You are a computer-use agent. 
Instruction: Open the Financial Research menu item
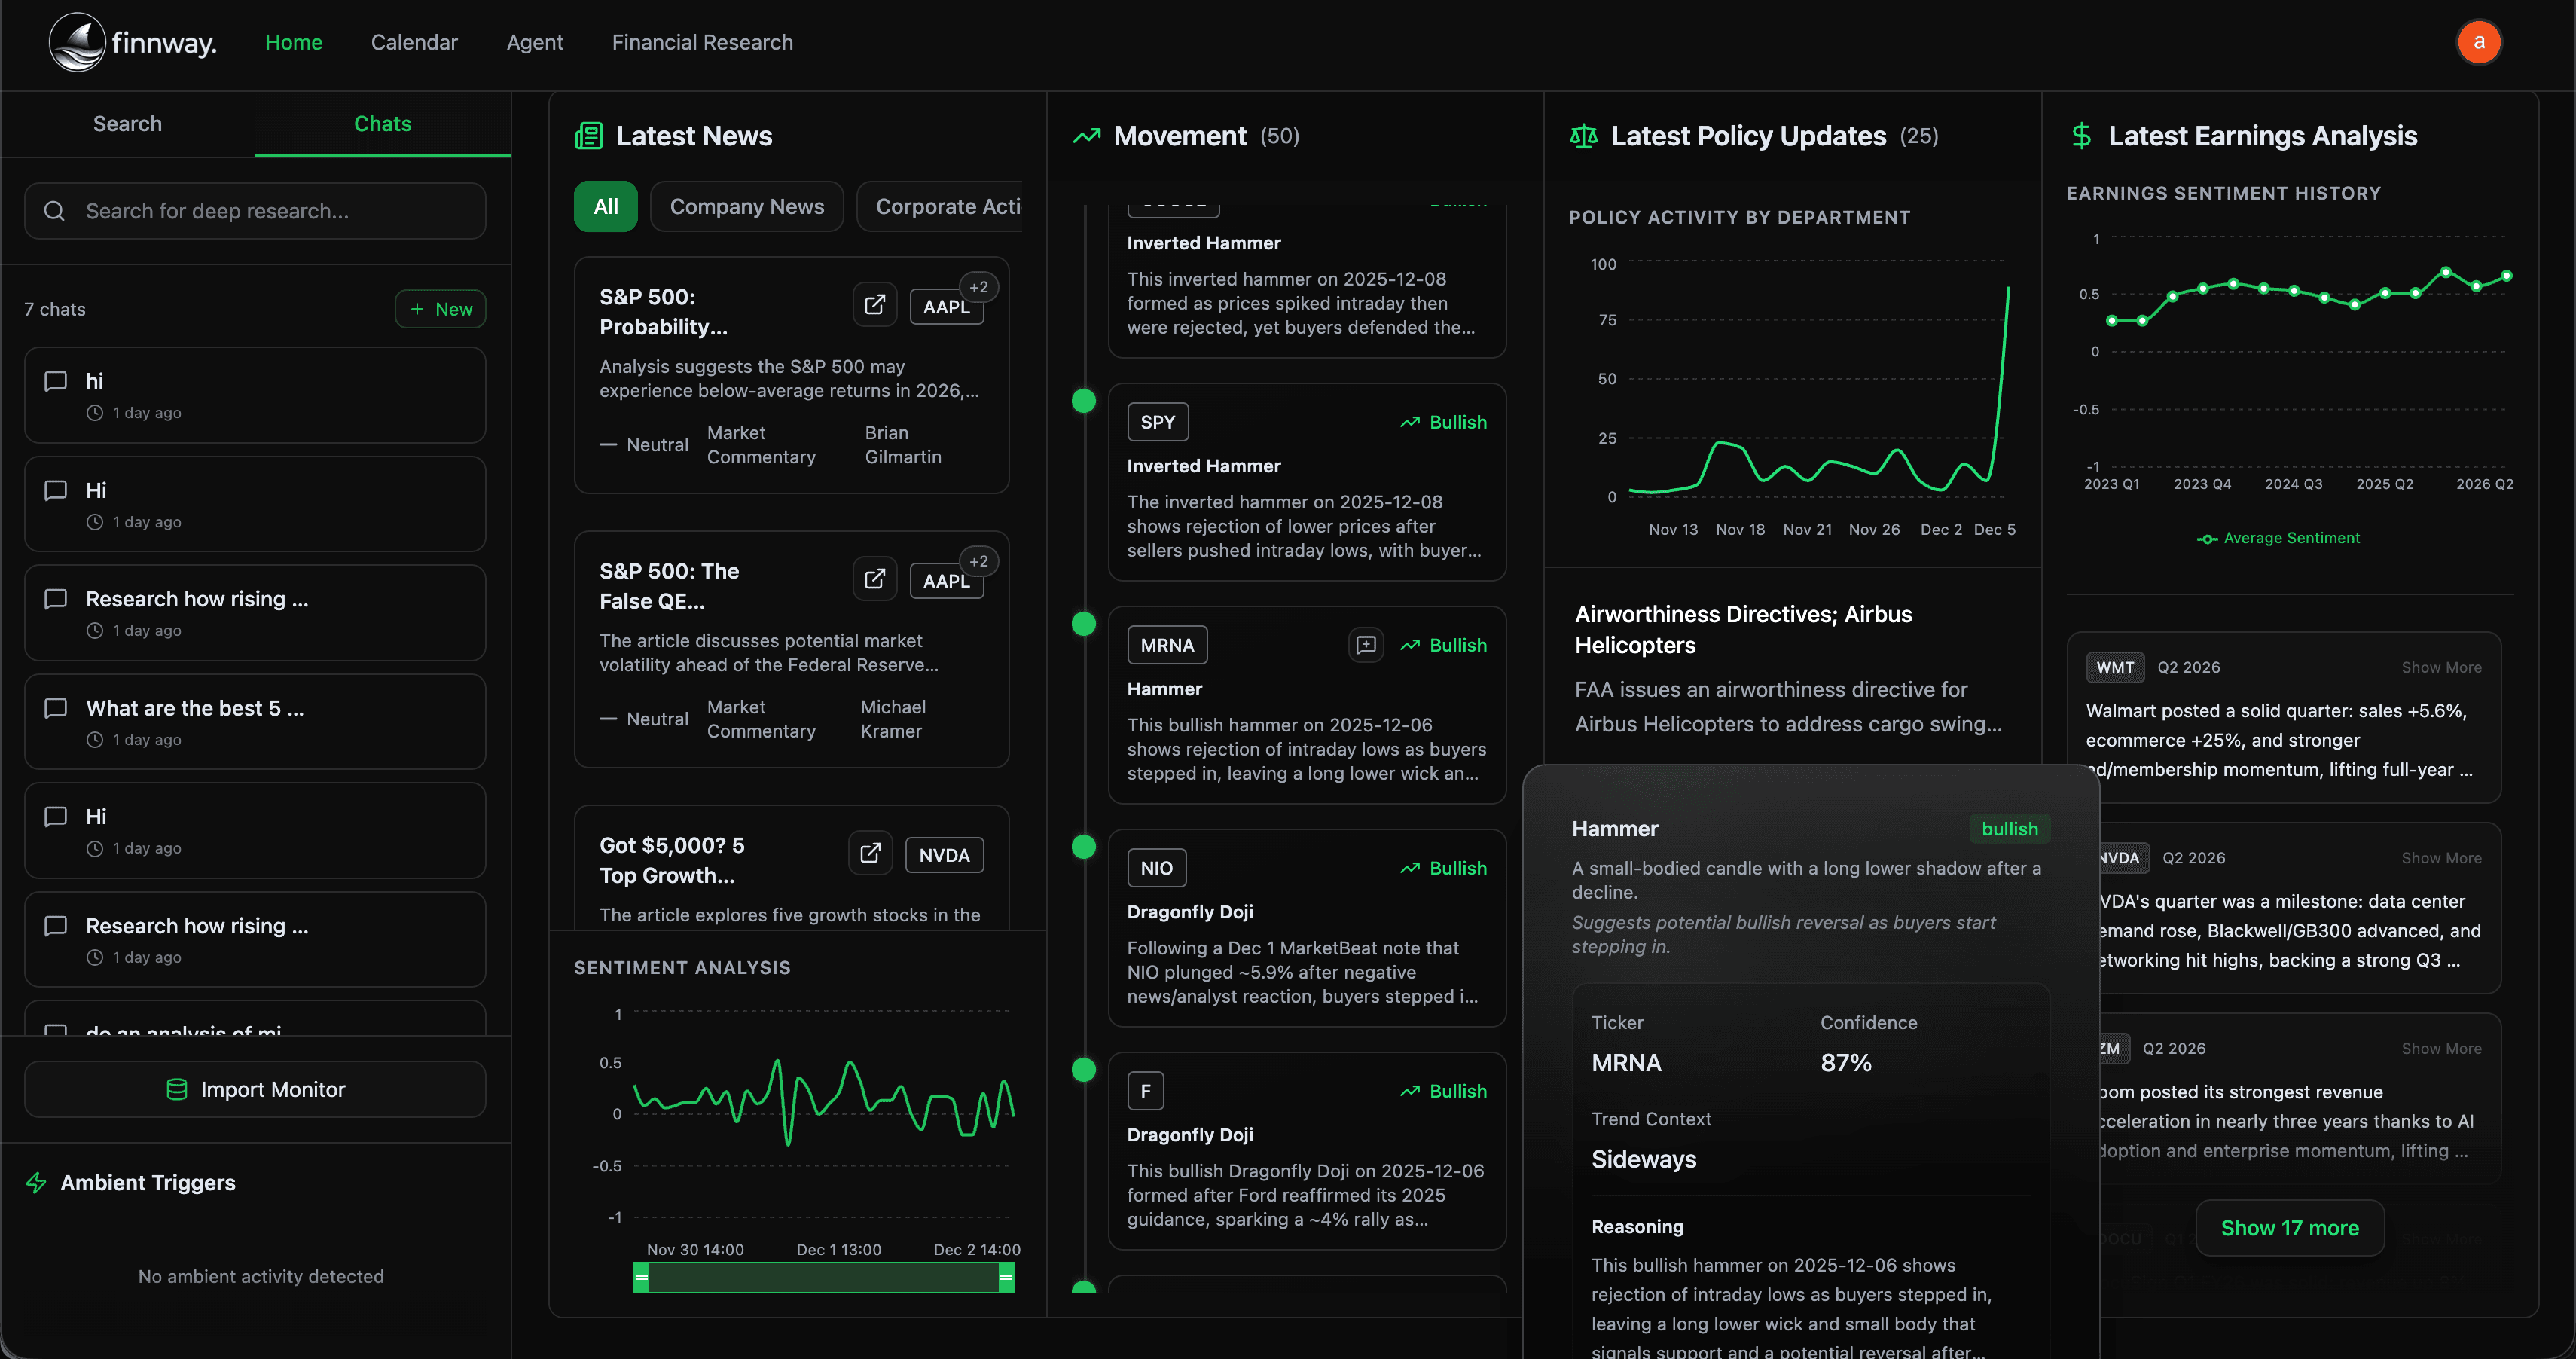[x=702, y=42]
